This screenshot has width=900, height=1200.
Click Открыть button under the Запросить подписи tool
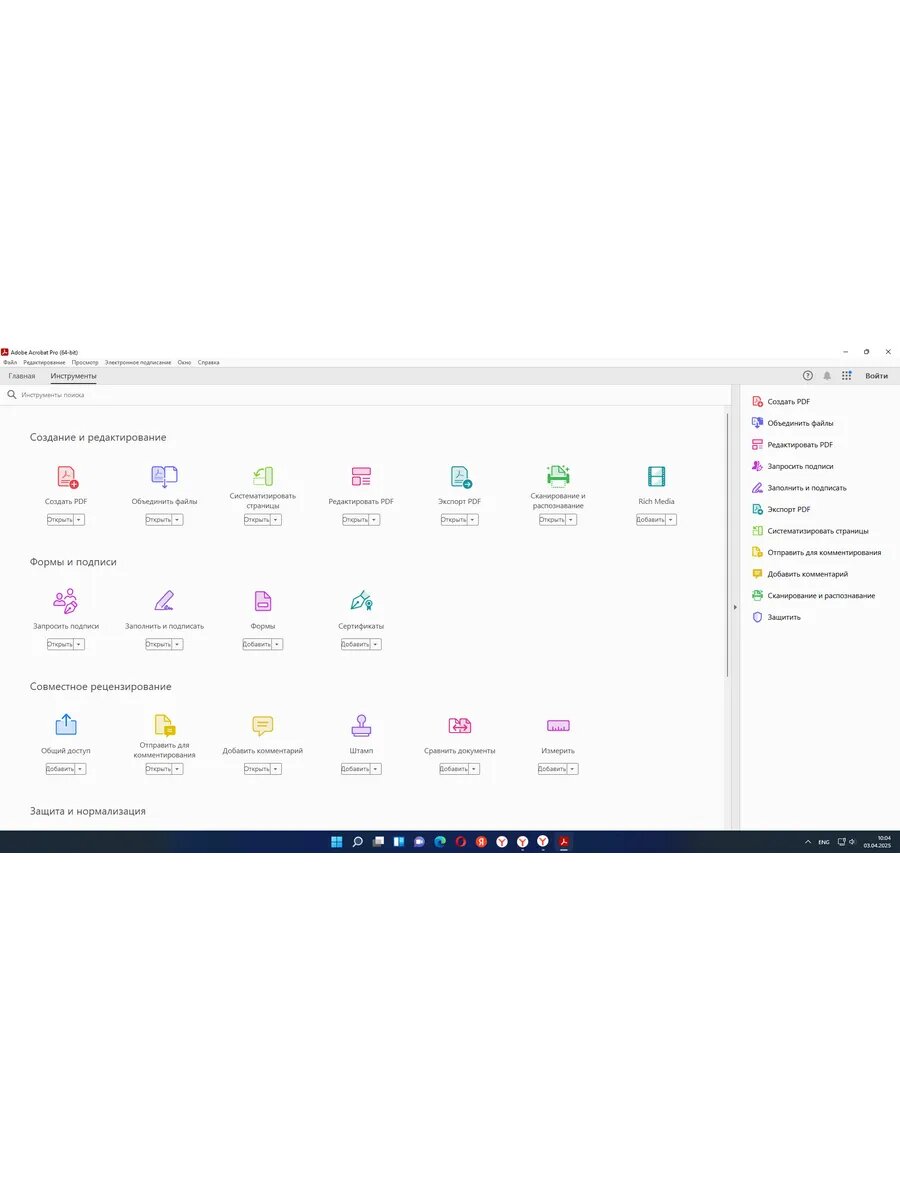(x=60, y=644)
